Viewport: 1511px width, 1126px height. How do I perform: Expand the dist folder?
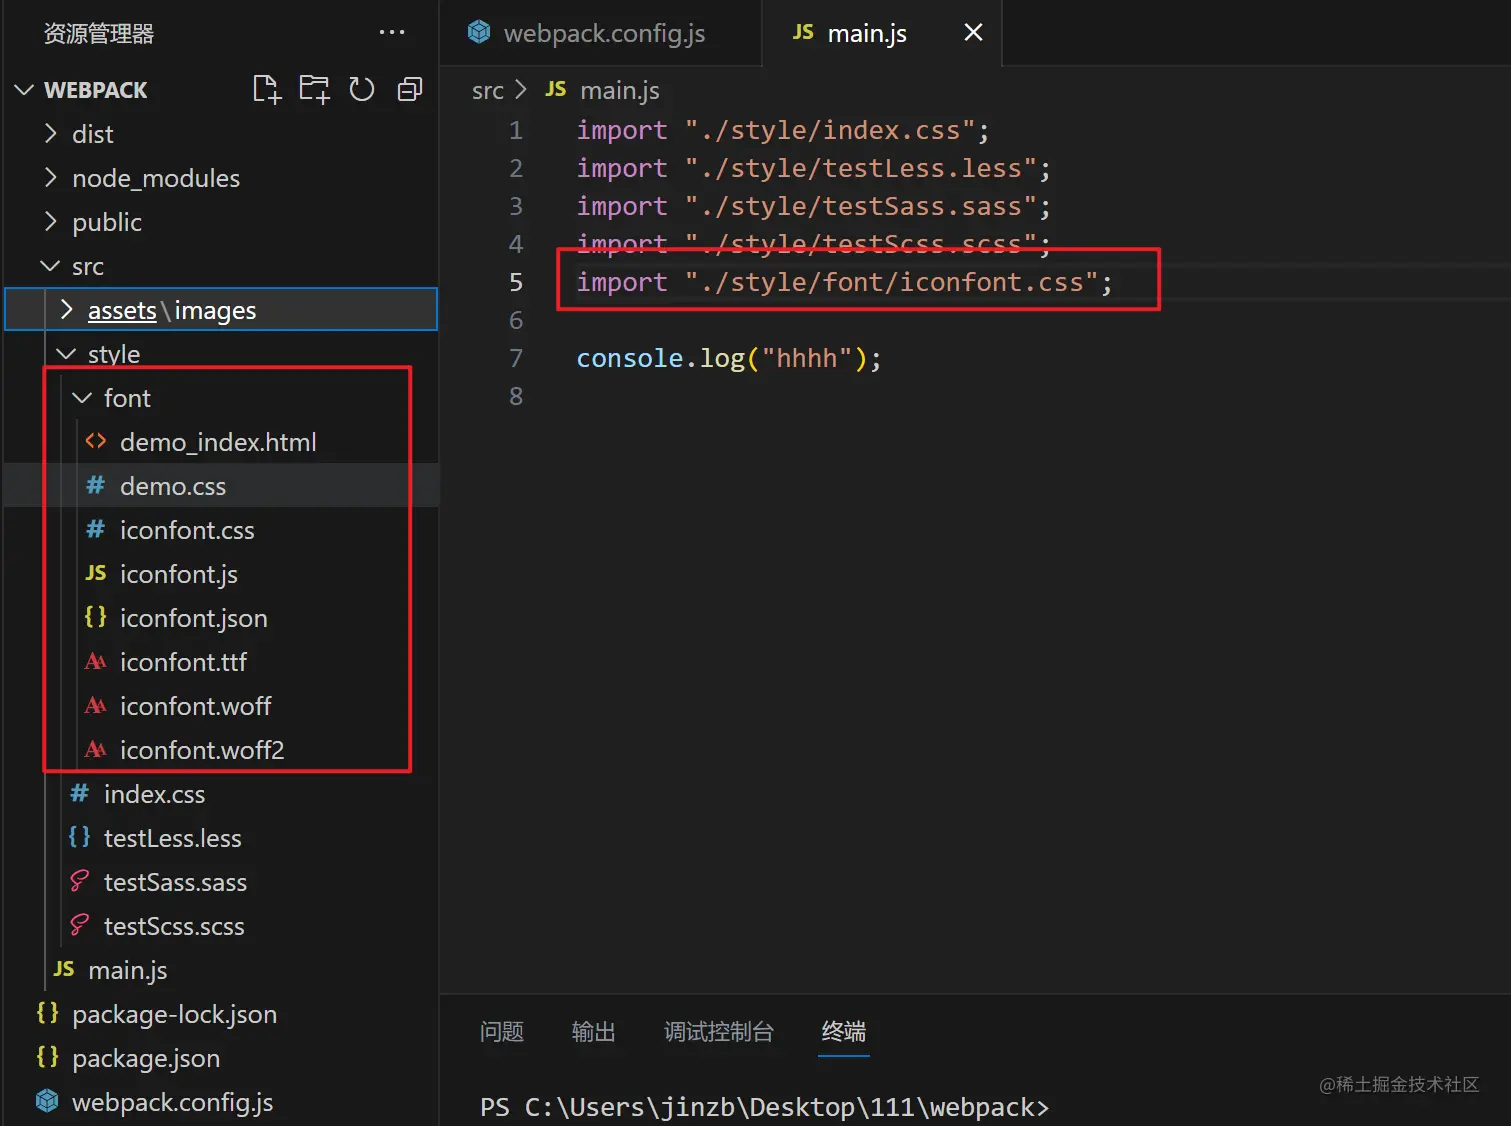[51, 134]
